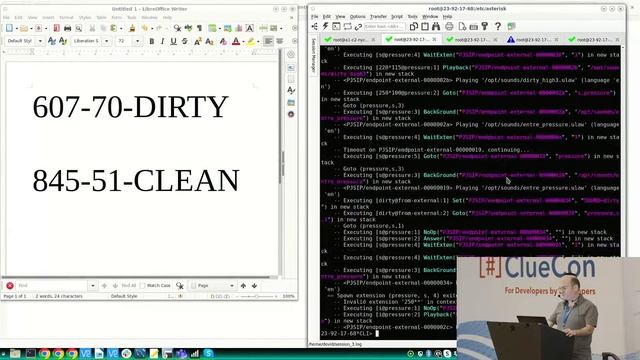
Task: Open paragraph style dropdown Default Style
Action: pyautogui.click(x=40, y=41)
